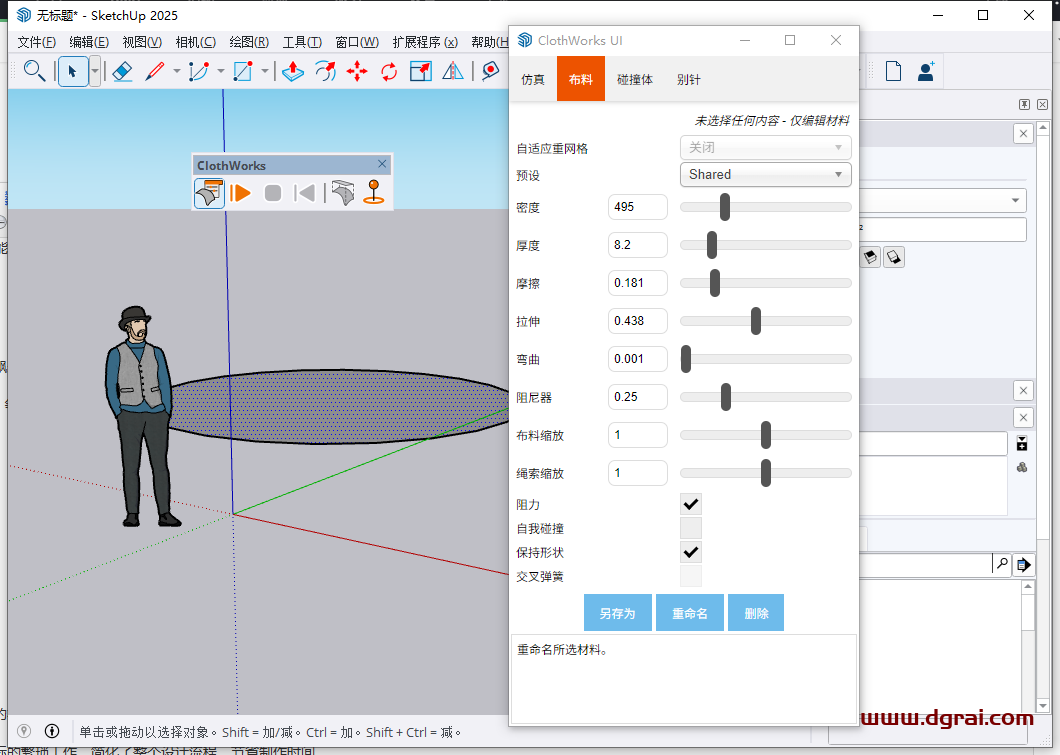The image size is (1060, 755).
Task: Open the 相机(C) menu
Action: tap(196, 42)
